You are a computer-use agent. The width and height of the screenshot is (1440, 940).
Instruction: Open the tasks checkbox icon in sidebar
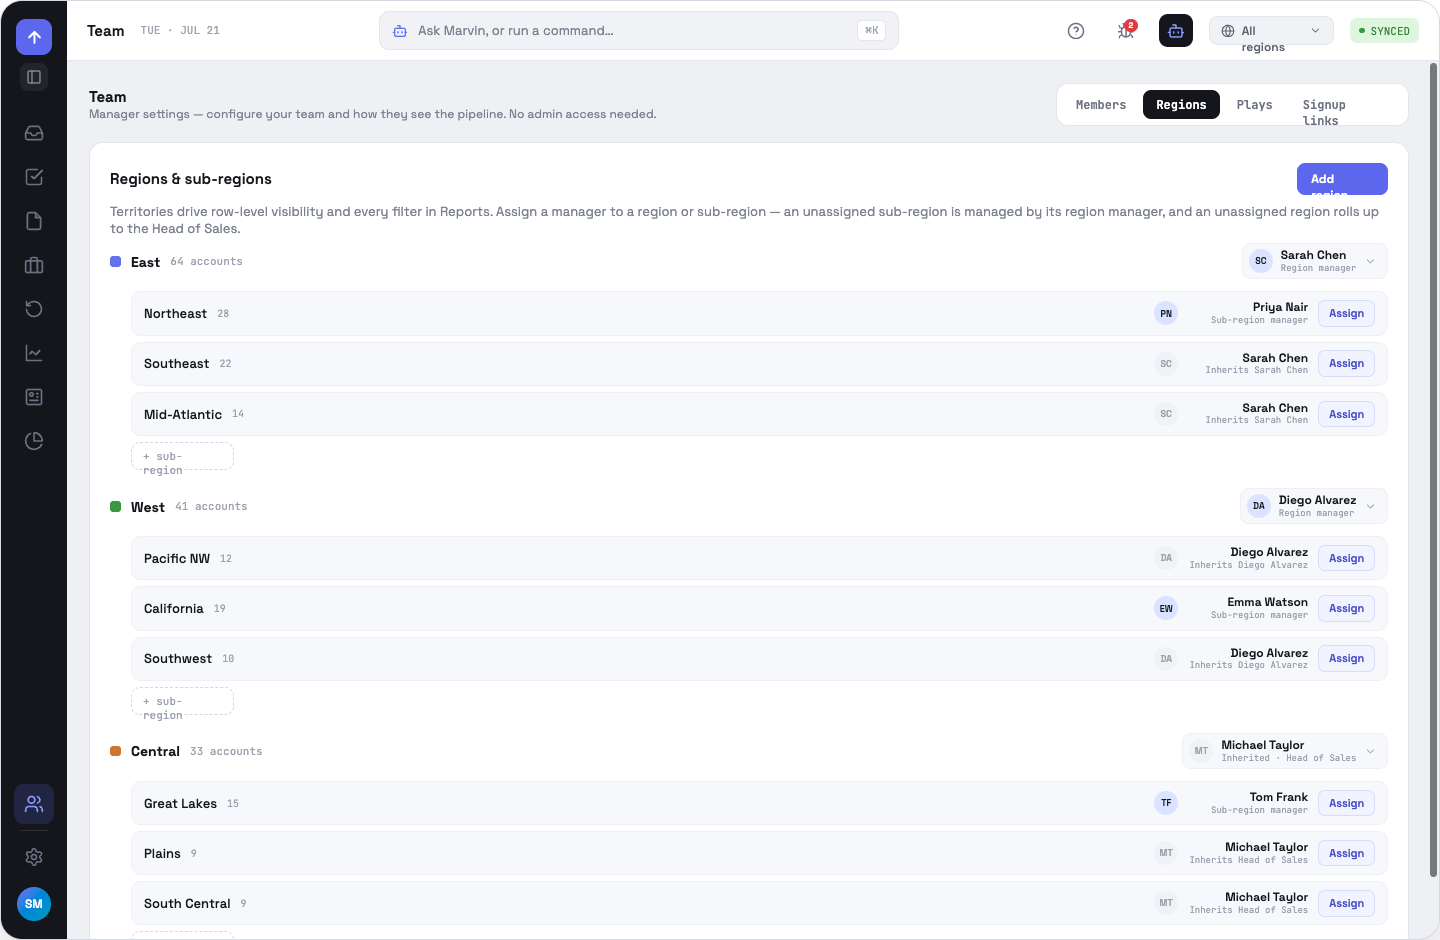coord(34,177)
